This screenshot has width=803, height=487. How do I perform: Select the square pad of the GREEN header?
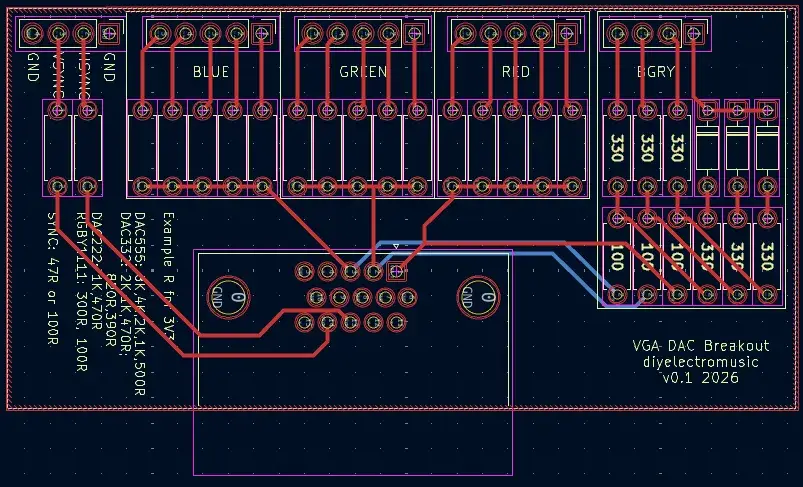pyautogui.click(x=414, y=34)
